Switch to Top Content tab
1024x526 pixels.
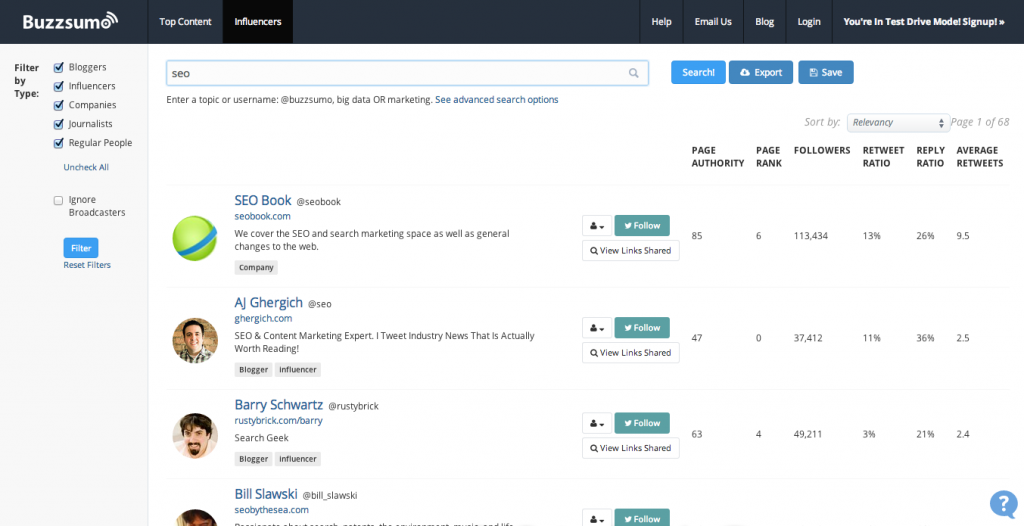pos(185,22)
